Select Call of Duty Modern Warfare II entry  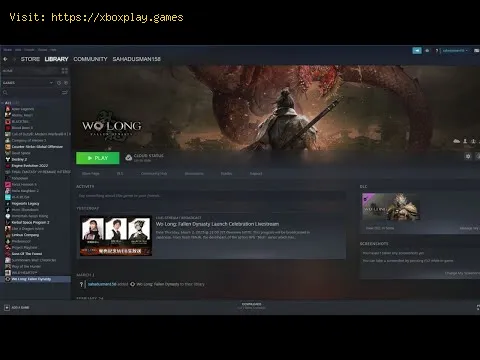pyautogui.click(x=41, y=134)
